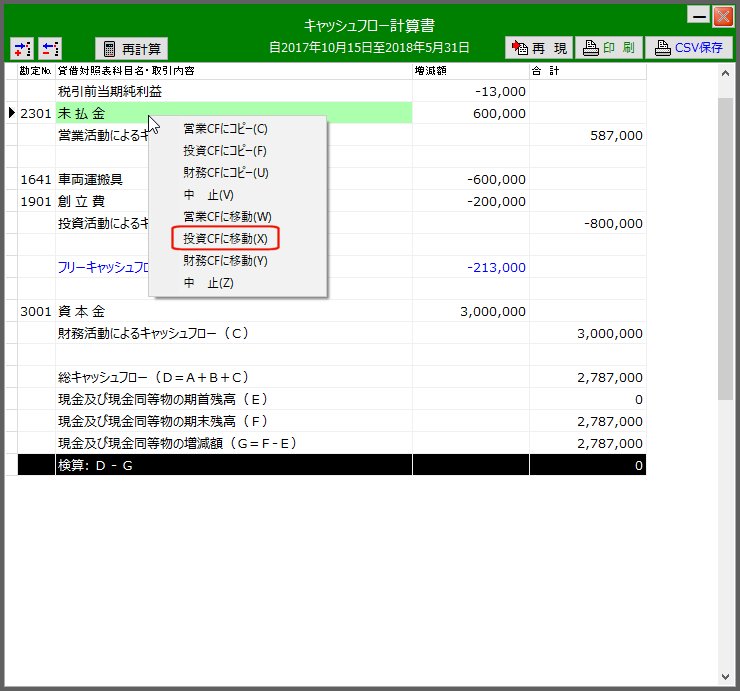
Task: Click the date range text in title
Action: click(x=369, y=48)
